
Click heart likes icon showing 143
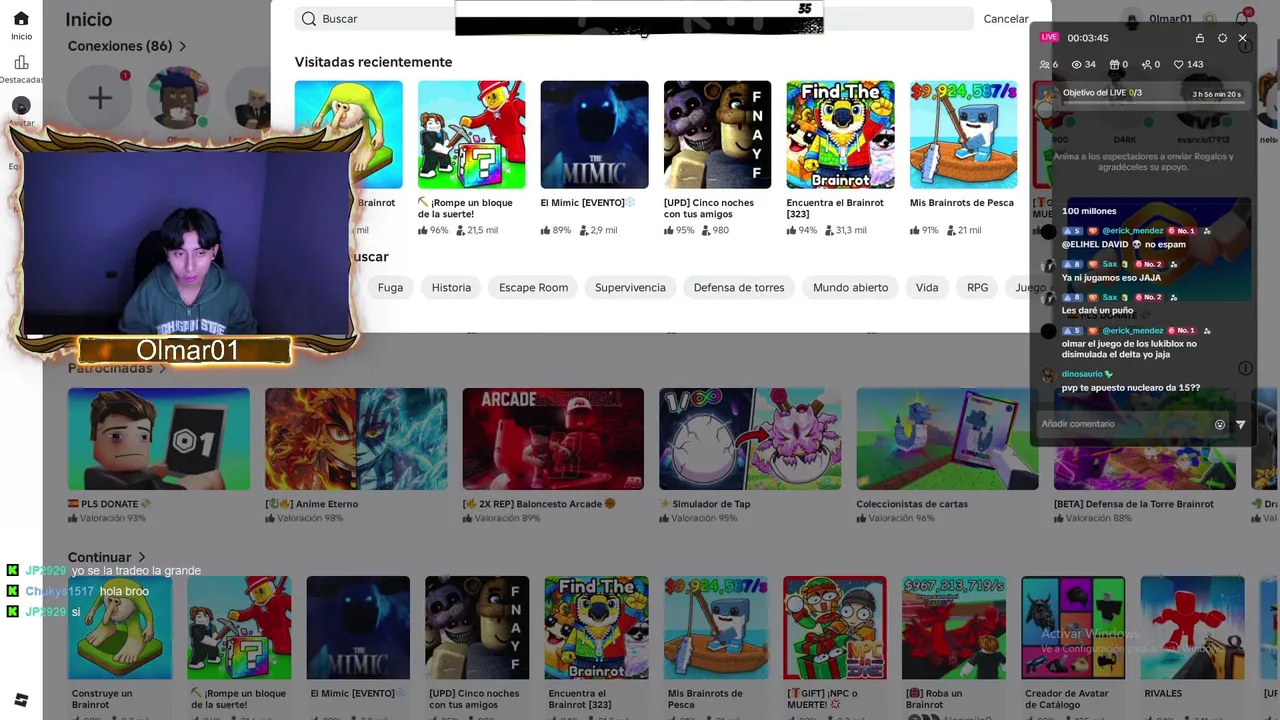[1179, 64]
